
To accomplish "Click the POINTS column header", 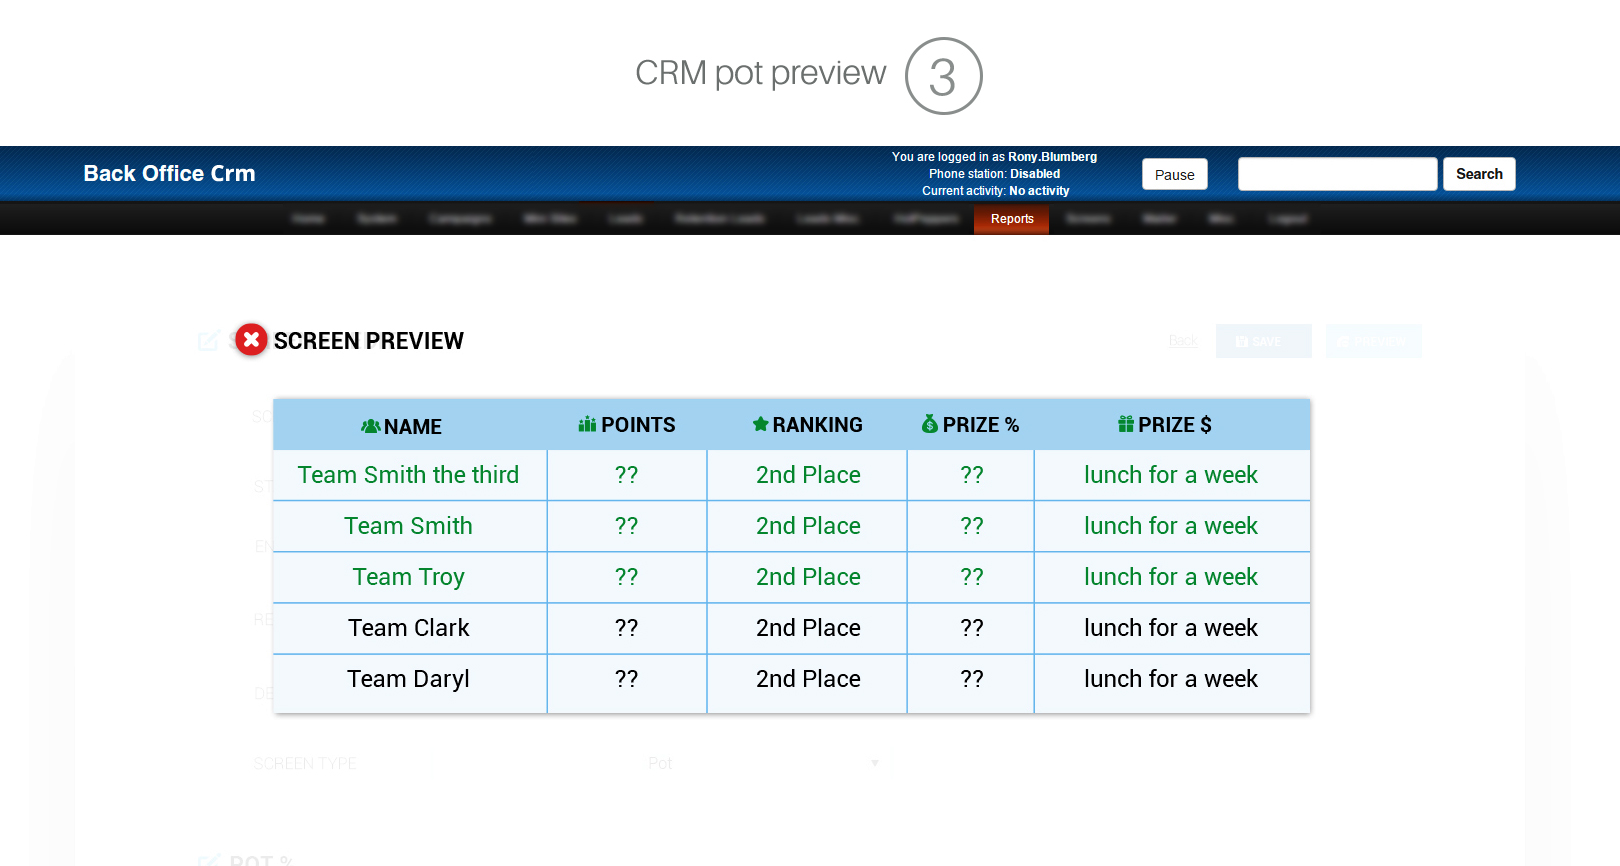I will [x=627, y=425].
